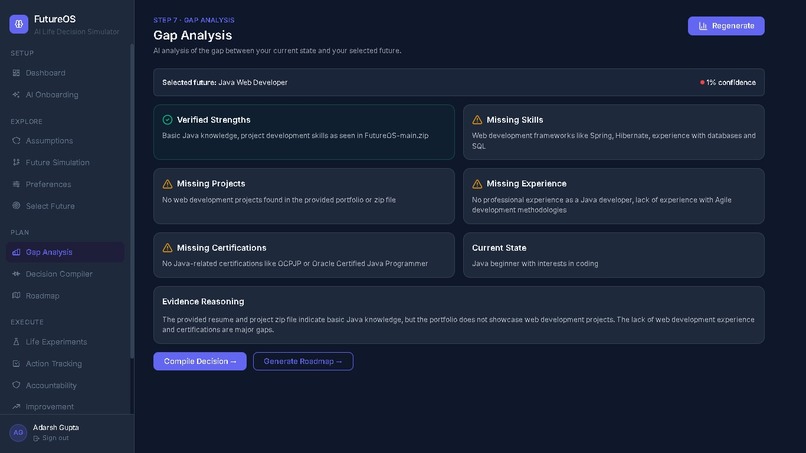The image size is (806, 453).
Task: Click the warning icon beside Missing Experience
Action: (477, 184)
